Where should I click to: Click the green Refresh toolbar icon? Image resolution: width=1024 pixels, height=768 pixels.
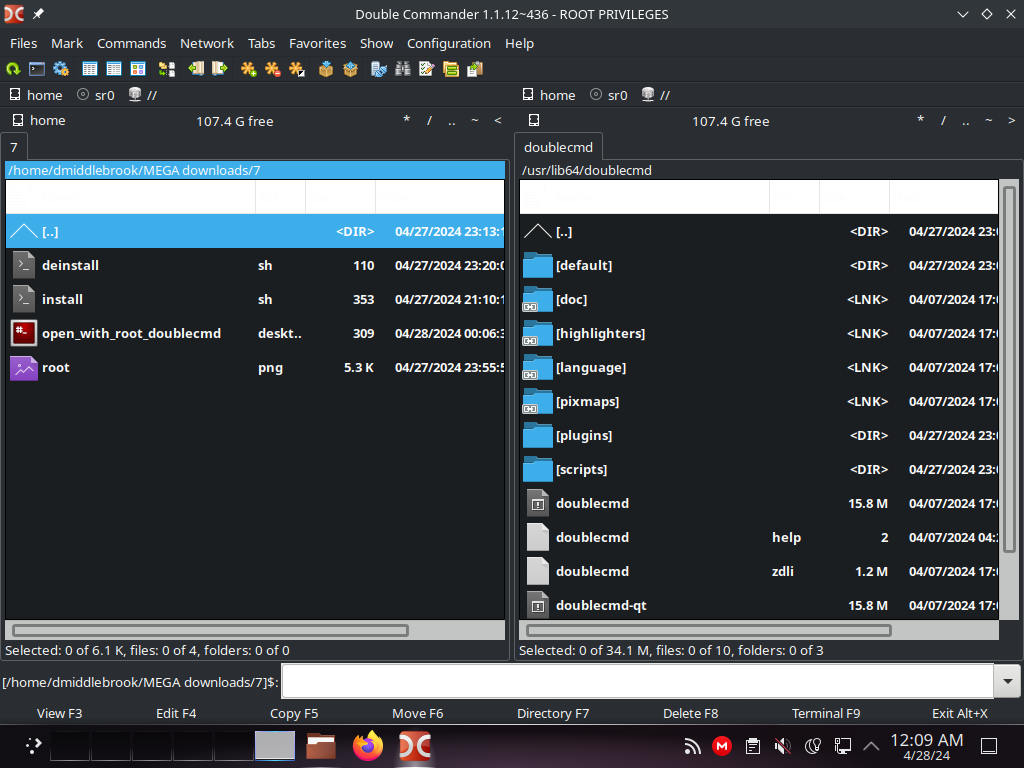[13, 69]
